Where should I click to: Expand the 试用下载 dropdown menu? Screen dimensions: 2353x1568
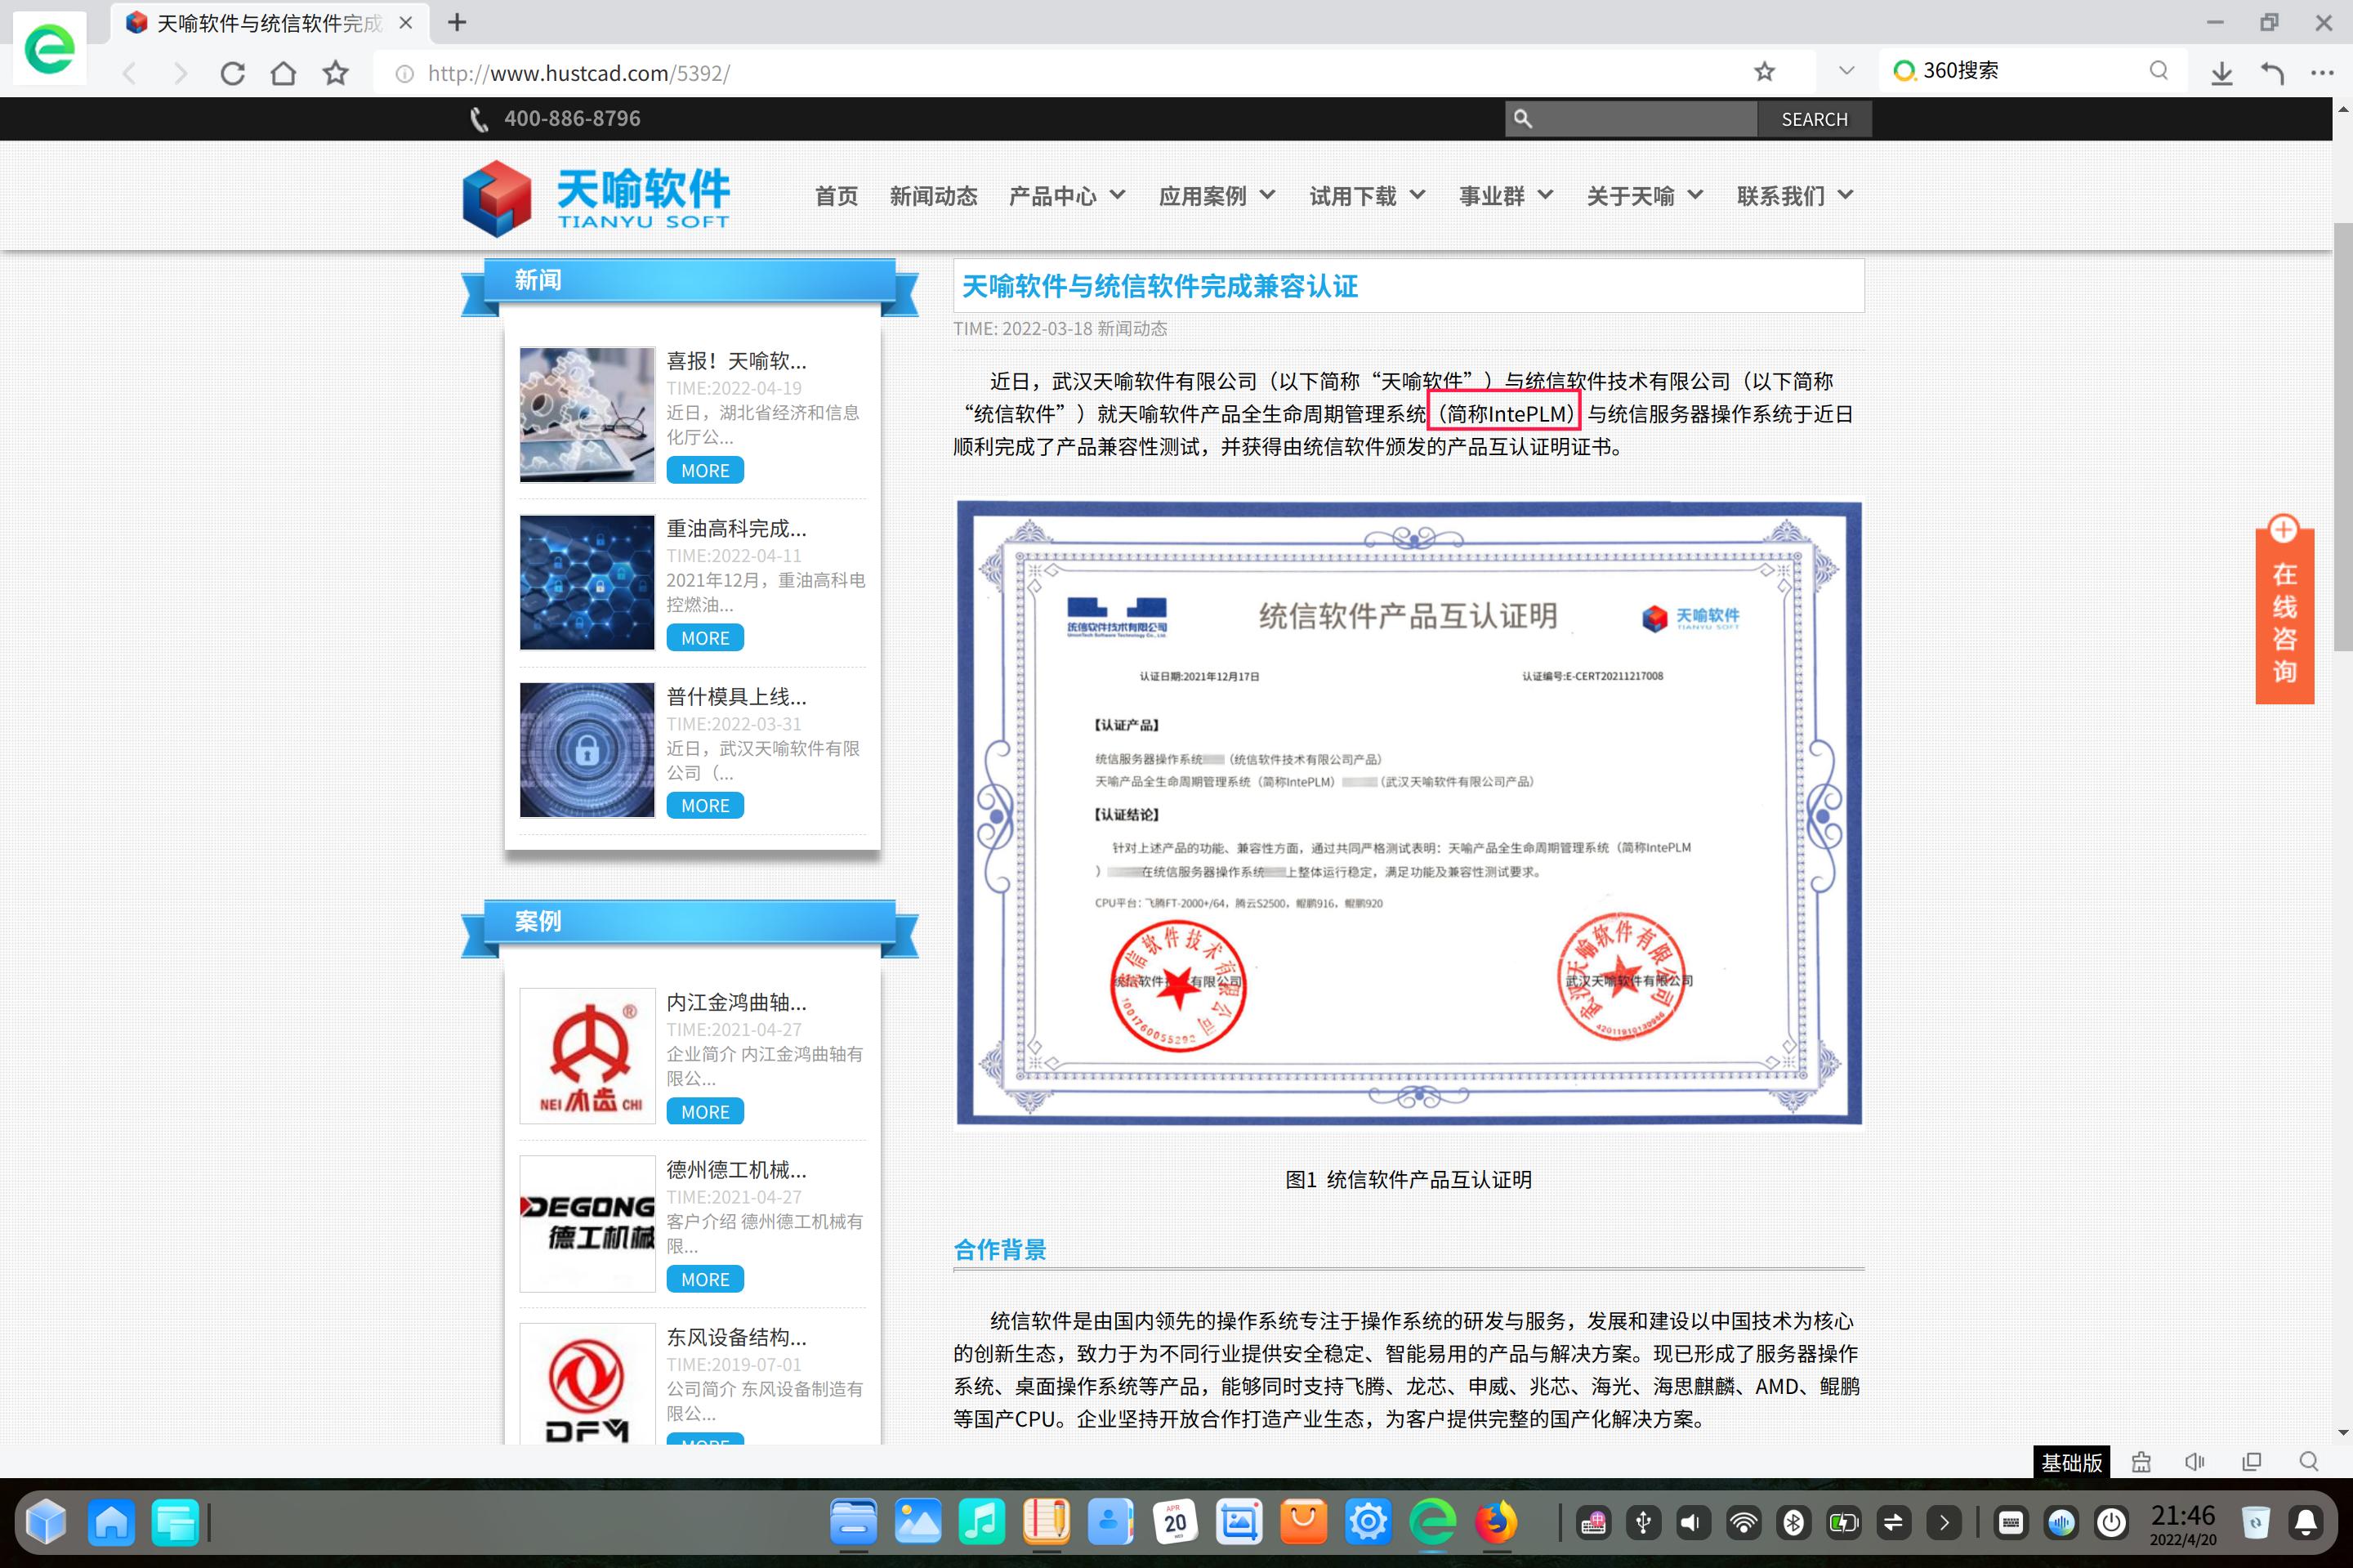pyautogui.click(x=1366, y=195)
